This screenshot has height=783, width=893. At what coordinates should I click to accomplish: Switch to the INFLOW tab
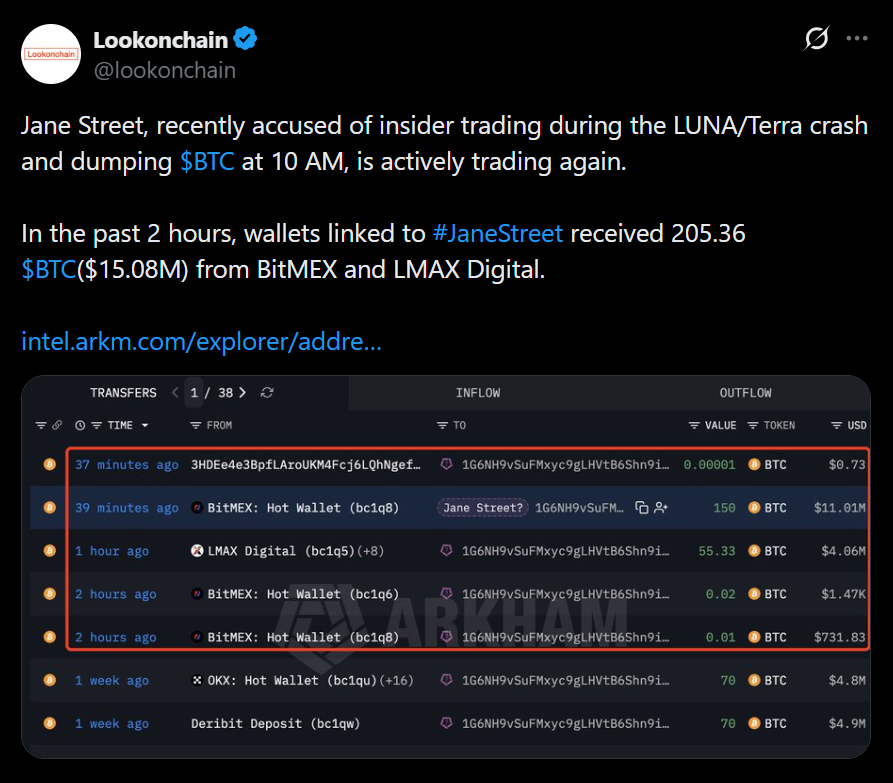478,393
